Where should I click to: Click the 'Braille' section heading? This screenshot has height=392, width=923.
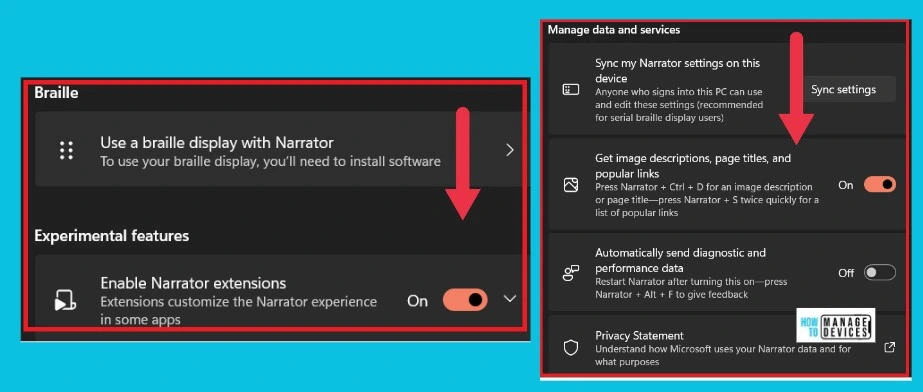click(x=56, y=92)
